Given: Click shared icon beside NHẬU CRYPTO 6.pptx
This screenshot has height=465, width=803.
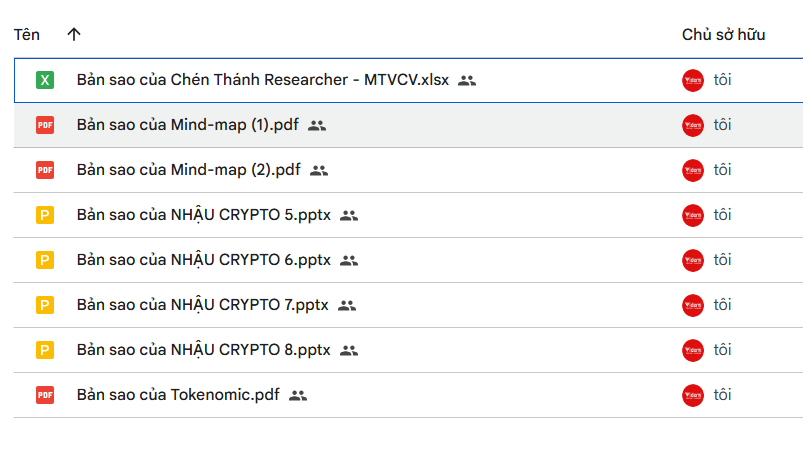Looking at the screenshot, I should (349, 261).
